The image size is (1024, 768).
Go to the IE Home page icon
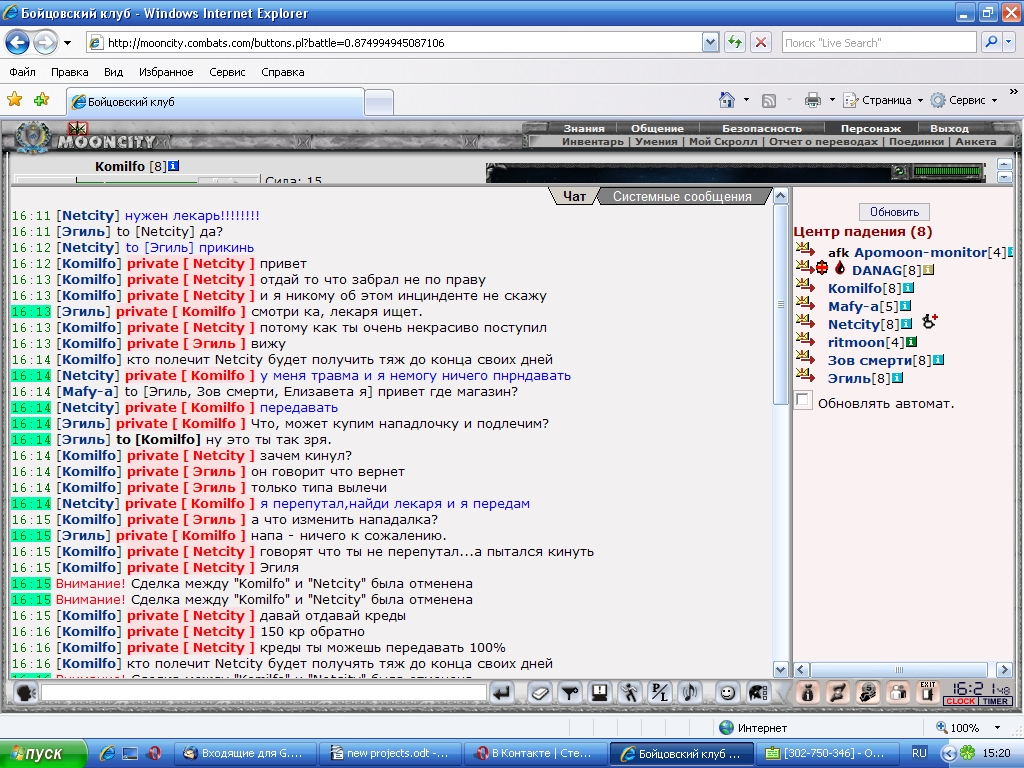[726, 100]
